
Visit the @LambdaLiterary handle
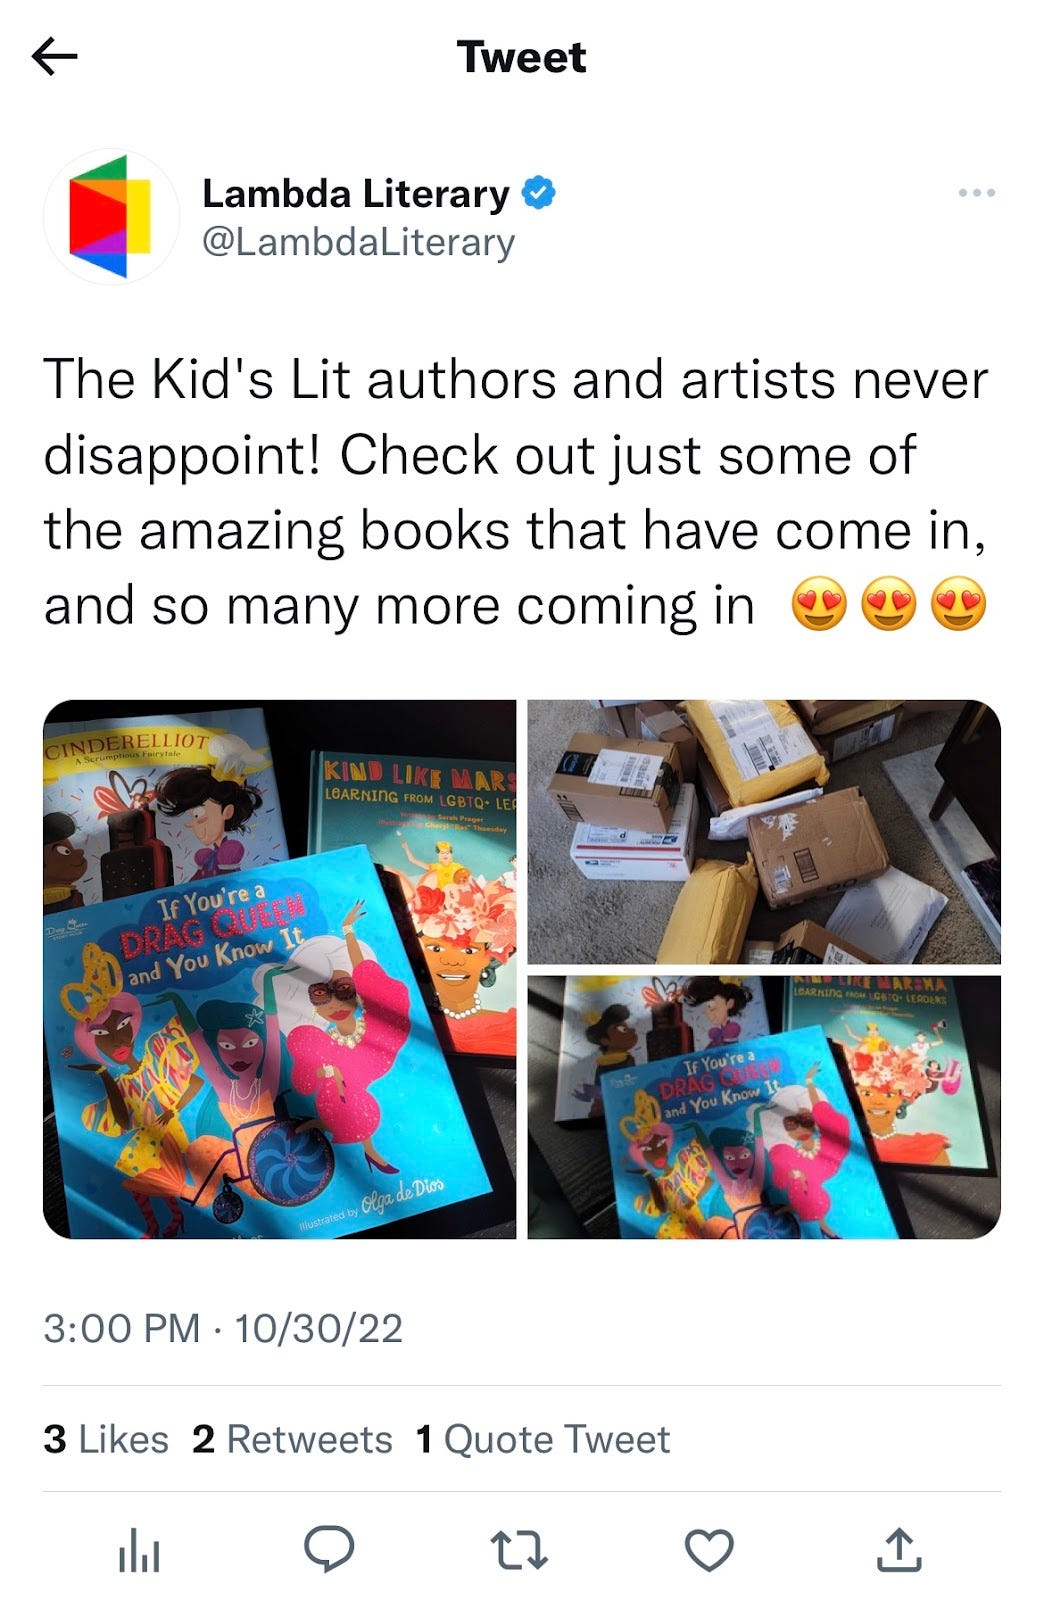[x=359, y=242]
